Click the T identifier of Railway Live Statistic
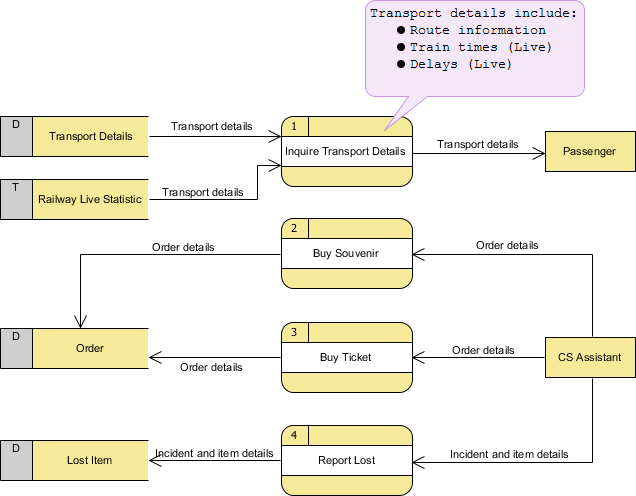 (16, 187)
